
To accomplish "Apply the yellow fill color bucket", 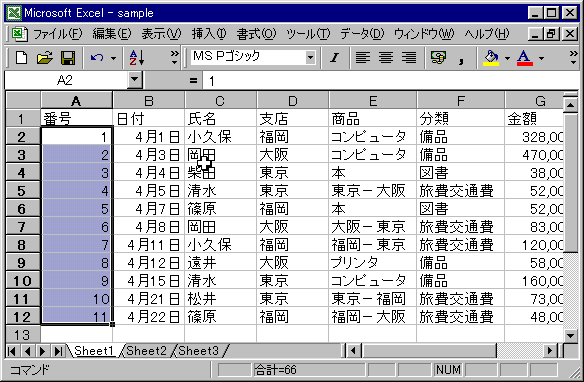I will click(491, 58).
